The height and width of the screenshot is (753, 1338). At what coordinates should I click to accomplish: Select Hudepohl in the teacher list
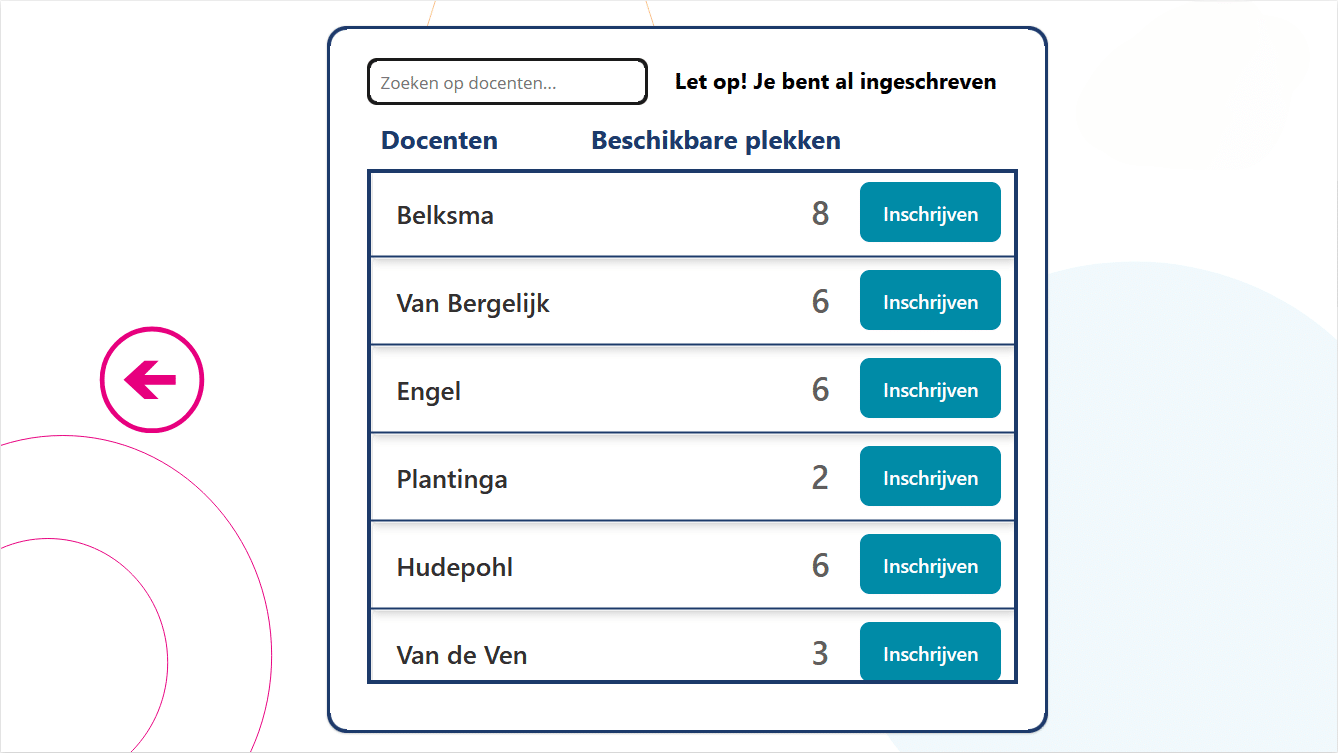(455, 567)
